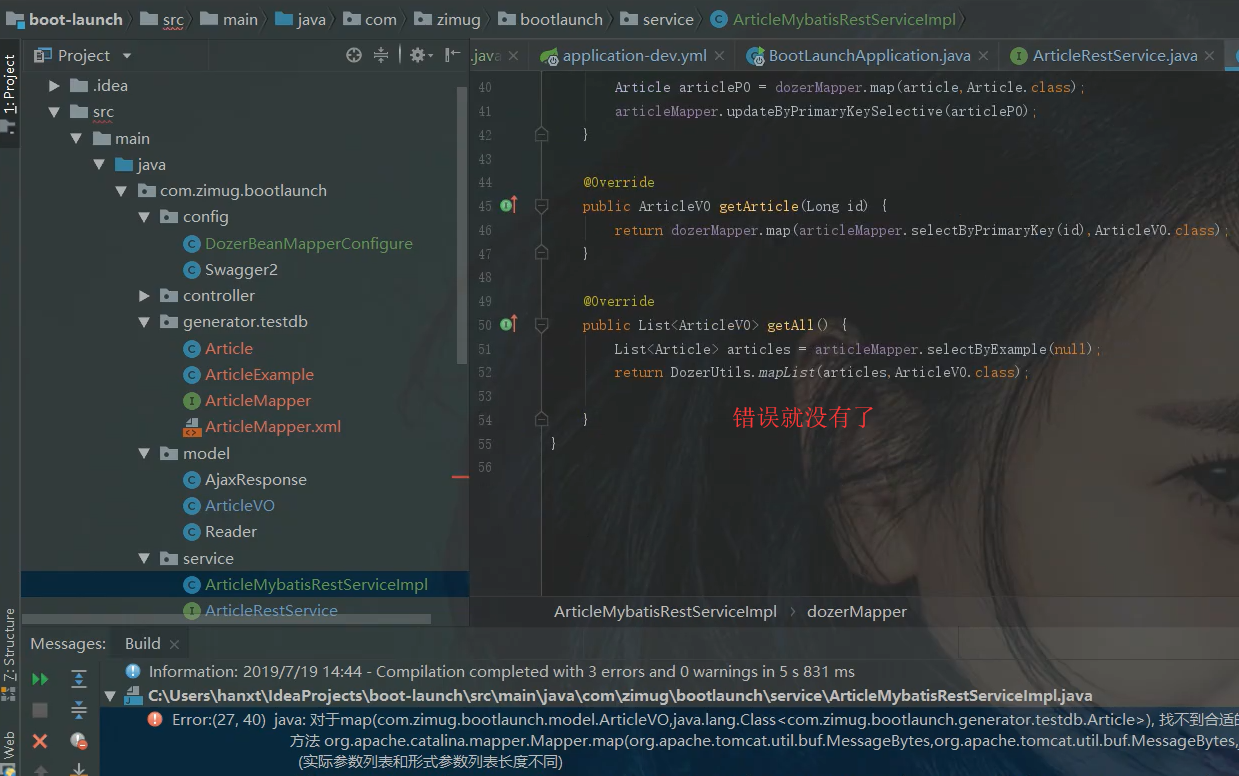Click the export-to-file down arrow icon
Screen dimensions: 1239x776
tap(79, 769)
